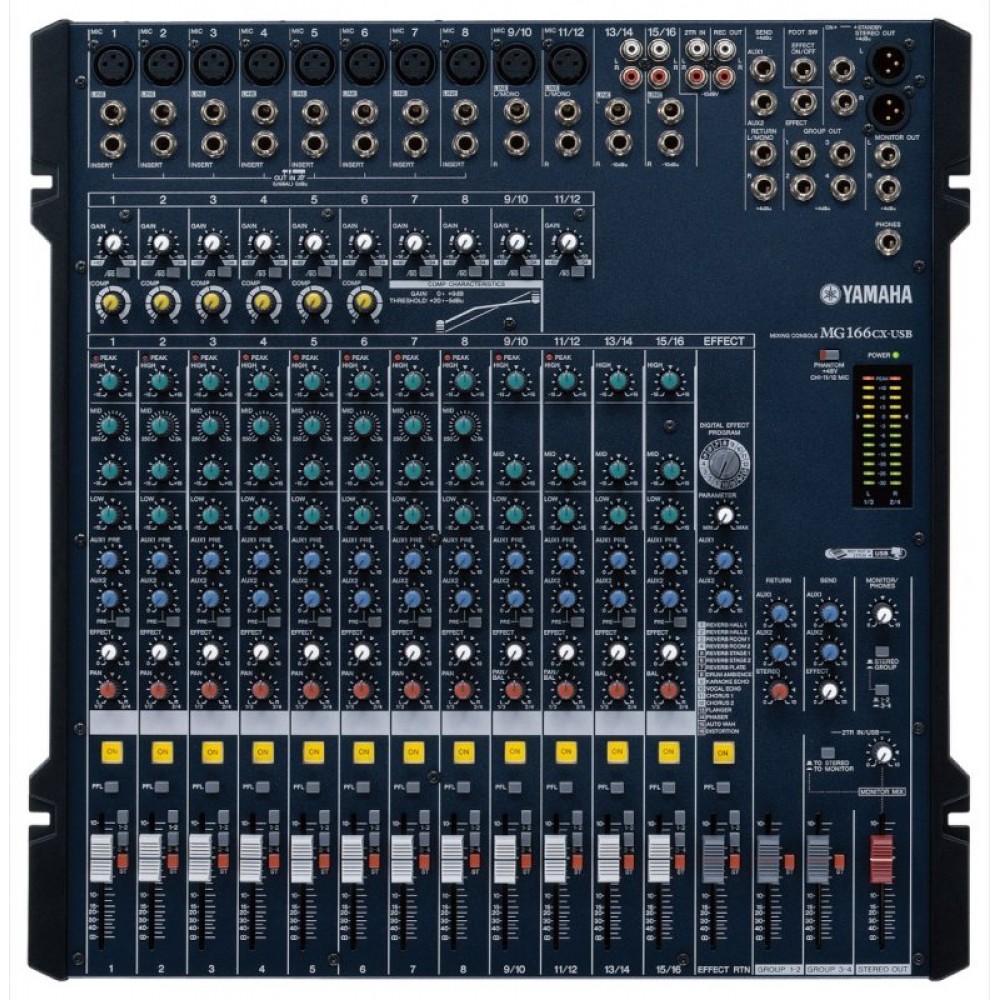Viewport: 1000px width, 1000px height.
Task: Click the yellow COMP knob on channel 3
Action: click(211, 301)
